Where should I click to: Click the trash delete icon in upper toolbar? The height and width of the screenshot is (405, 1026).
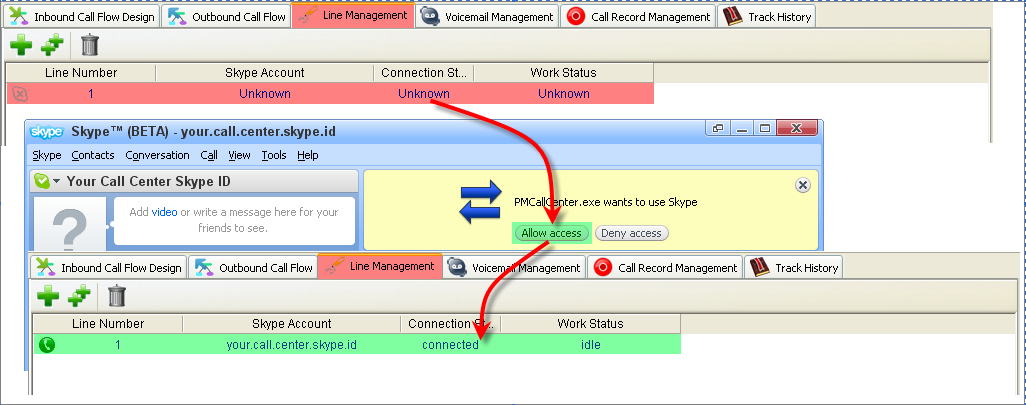tap(90, 45)
